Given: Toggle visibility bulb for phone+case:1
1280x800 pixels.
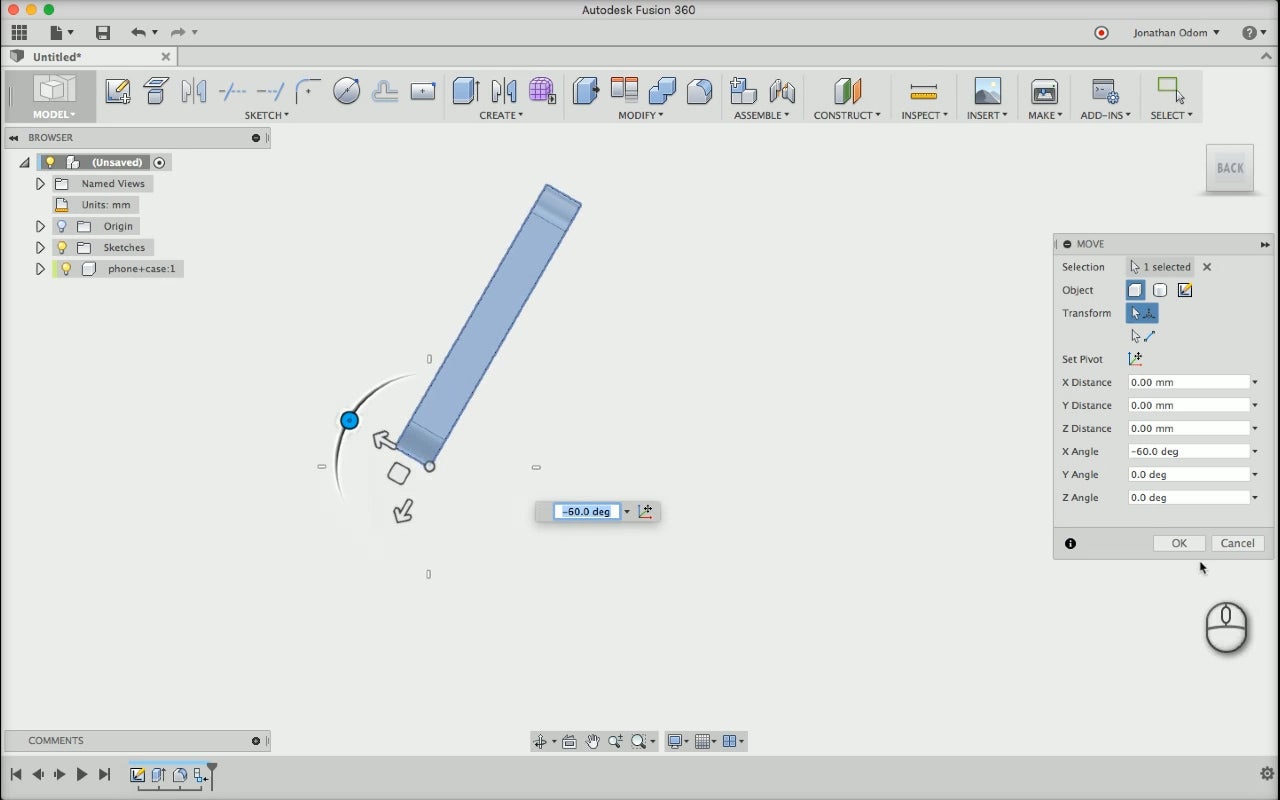Looking at the screenshot, I should 66,269.
